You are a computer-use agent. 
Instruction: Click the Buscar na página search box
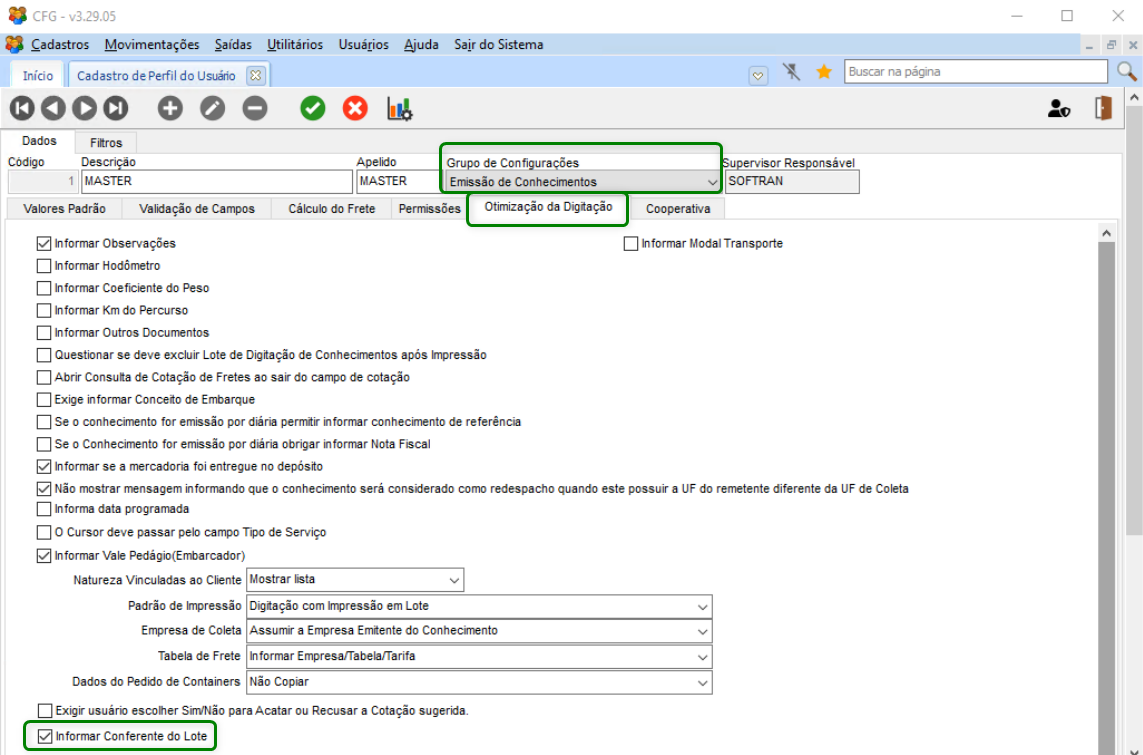[975, 71]
